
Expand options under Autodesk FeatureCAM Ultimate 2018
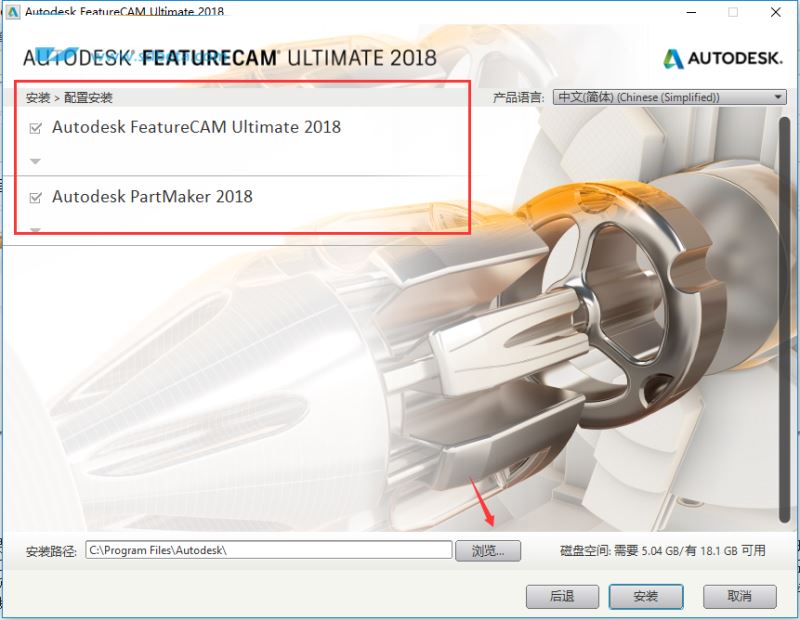tap(36, 160)
